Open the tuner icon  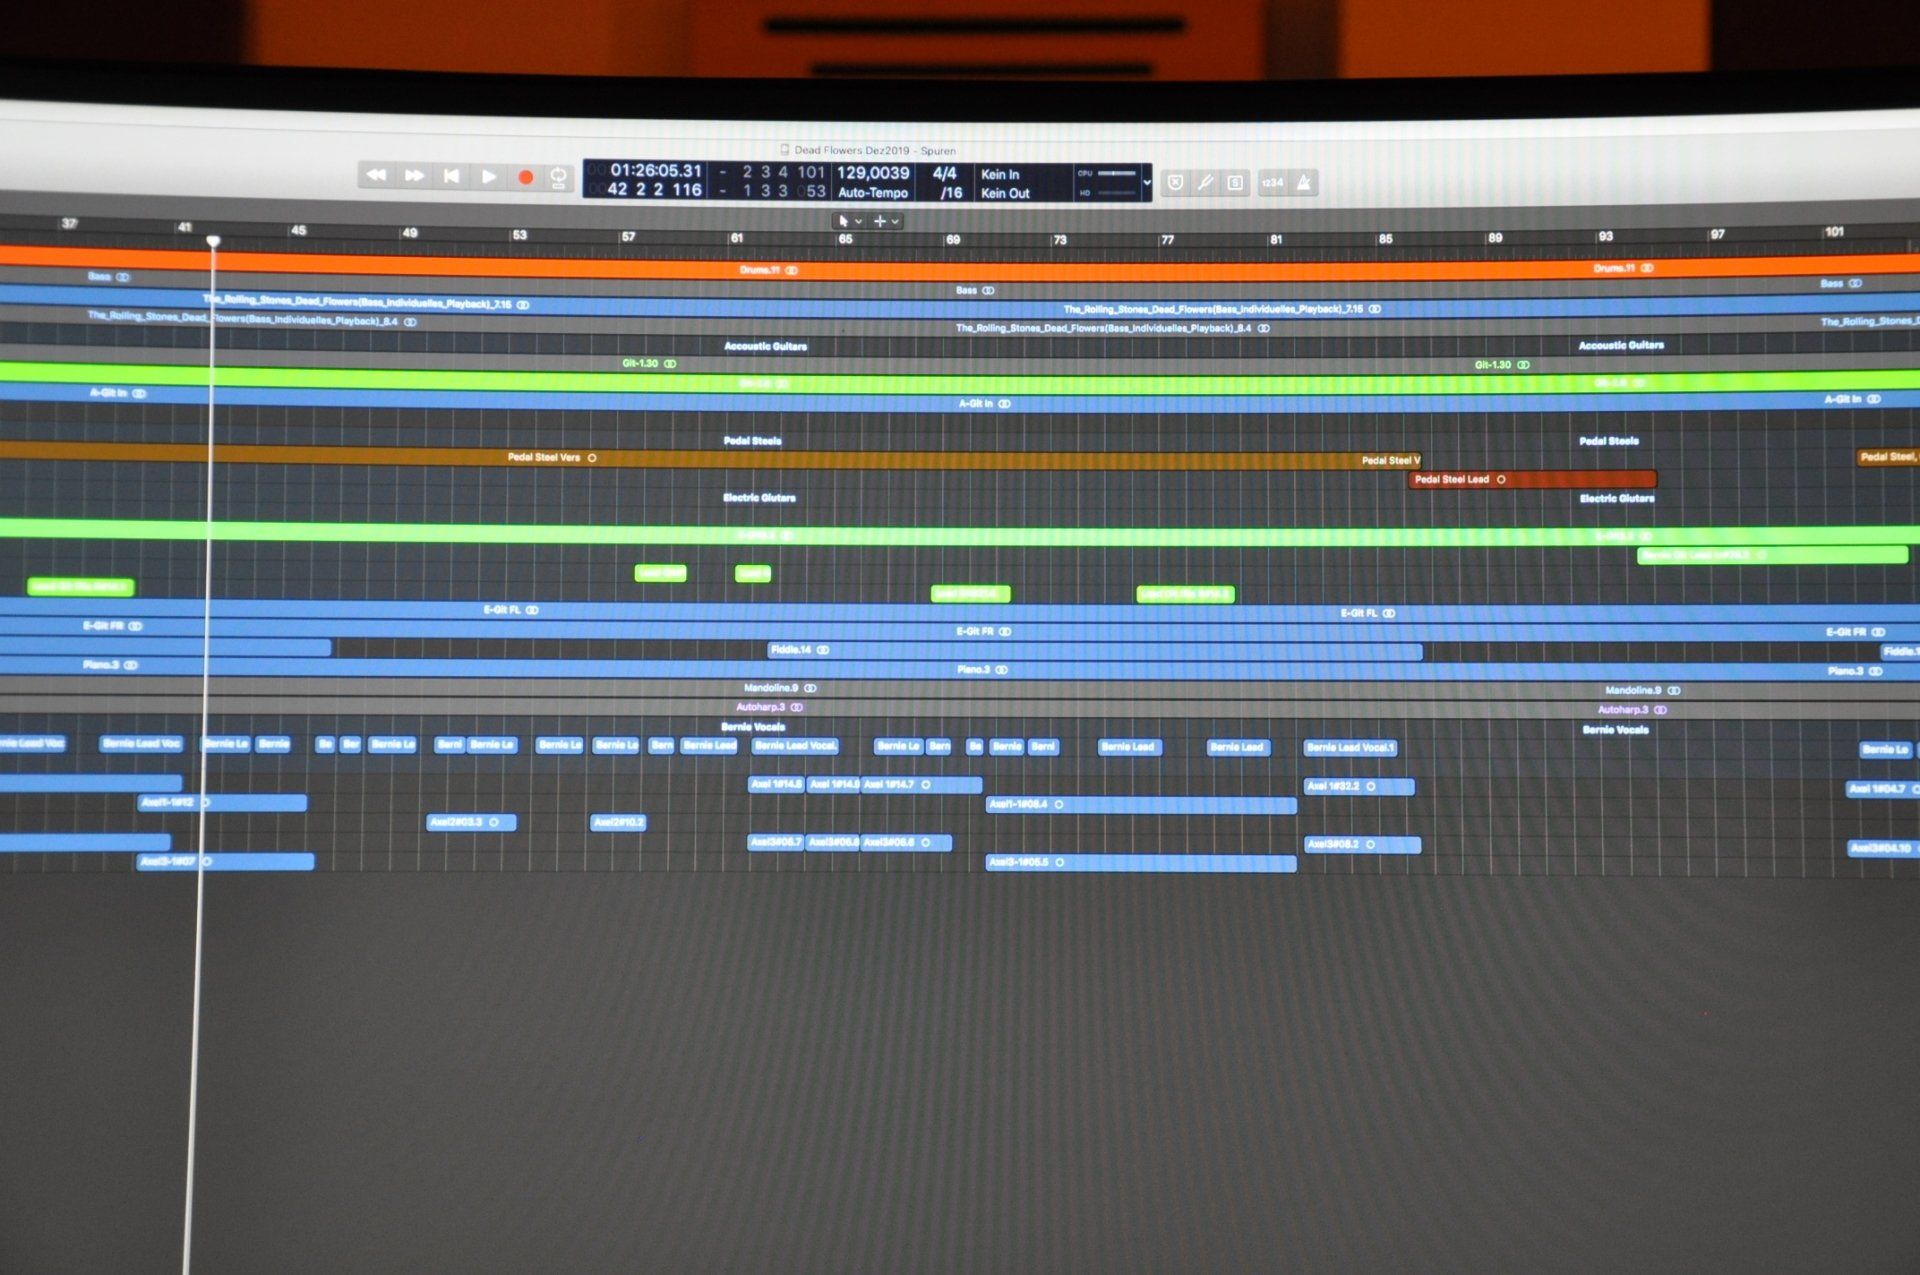pyautogui.click(x=1206, y=183)
